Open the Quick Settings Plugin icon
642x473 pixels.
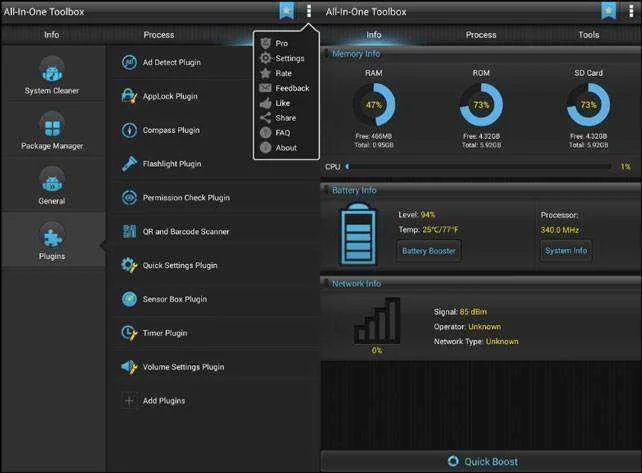pyautogui.click(x=129, y=265)
